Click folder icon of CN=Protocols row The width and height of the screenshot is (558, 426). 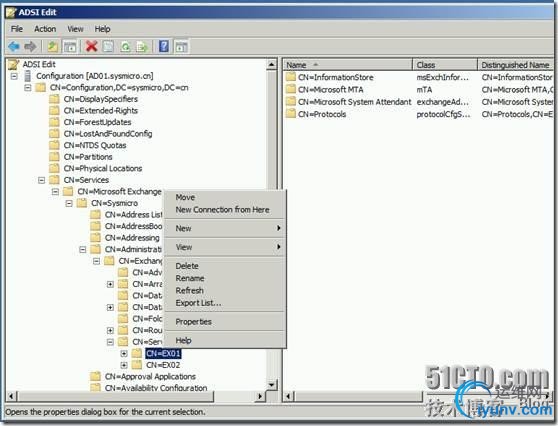coord(291,114)
